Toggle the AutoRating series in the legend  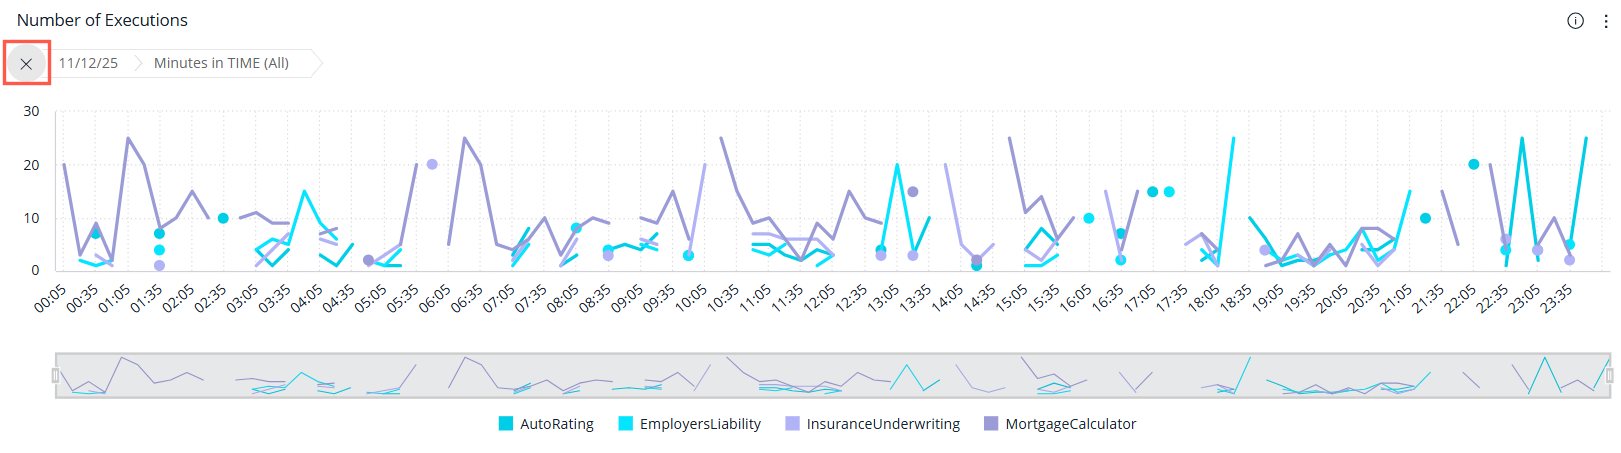click(x=556, y=424)
